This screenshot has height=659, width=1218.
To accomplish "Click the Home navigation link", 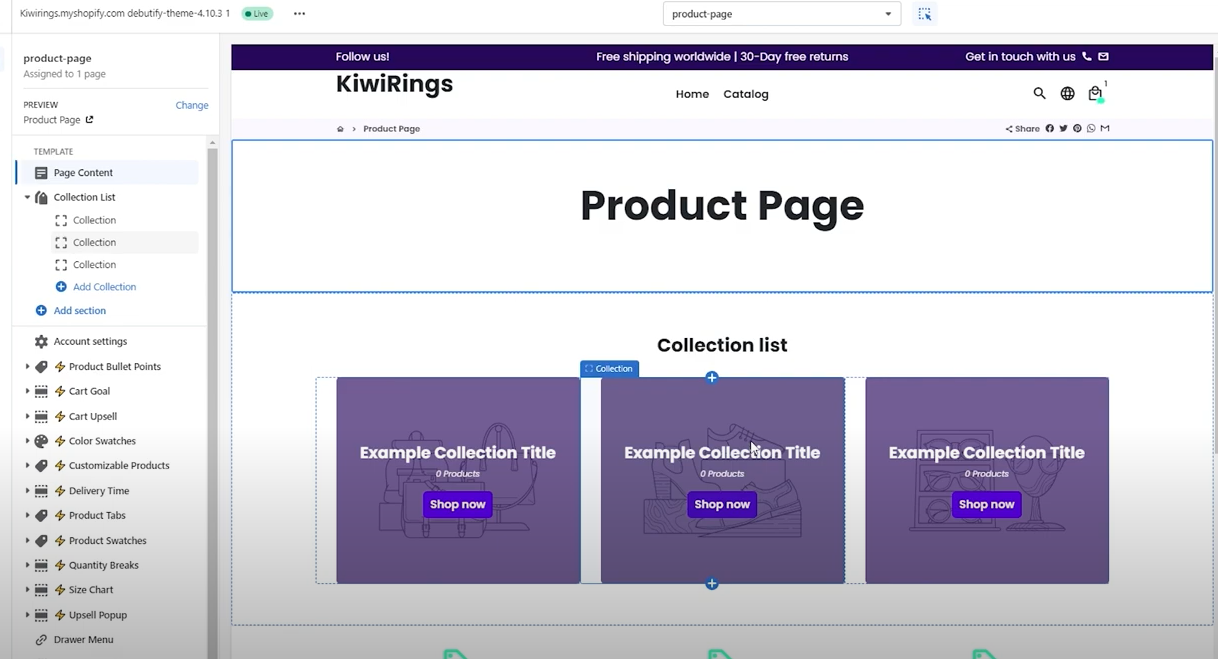I will (x=692, y=94).
